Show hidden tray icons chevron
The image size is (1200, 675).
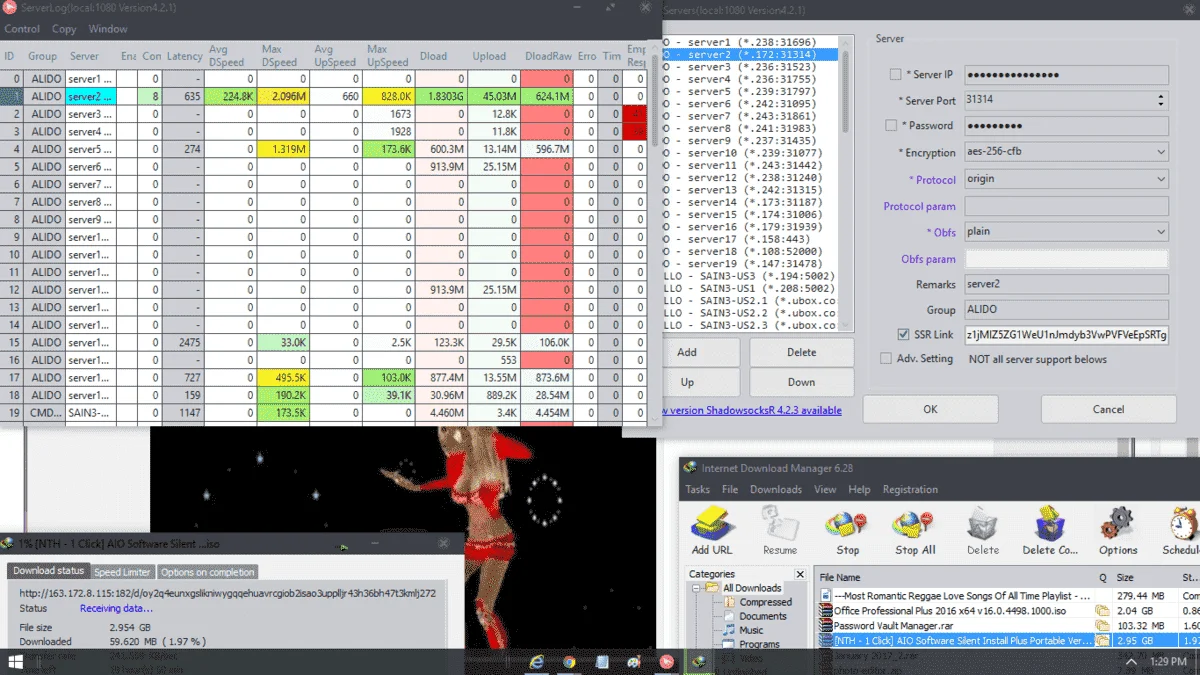[1131, 661]
